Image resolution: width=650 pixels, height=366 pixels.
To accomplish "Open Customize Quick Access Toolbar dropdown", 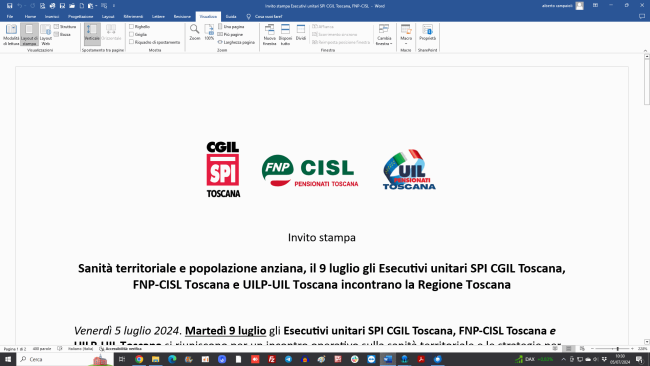I will (x=114, y=6).
